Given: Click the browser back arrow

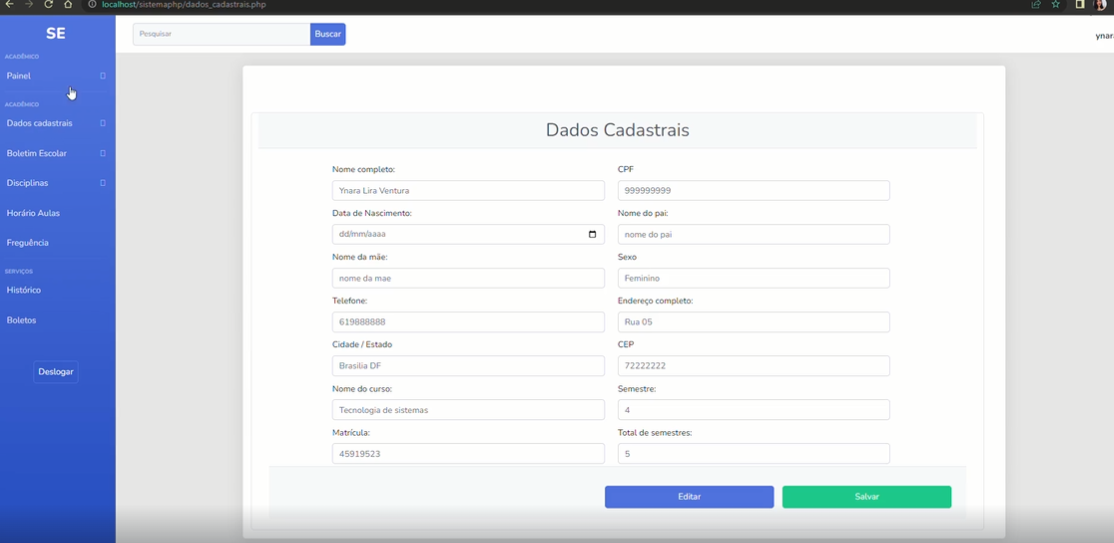Looking at the screenshot, I should click(9, 5).
